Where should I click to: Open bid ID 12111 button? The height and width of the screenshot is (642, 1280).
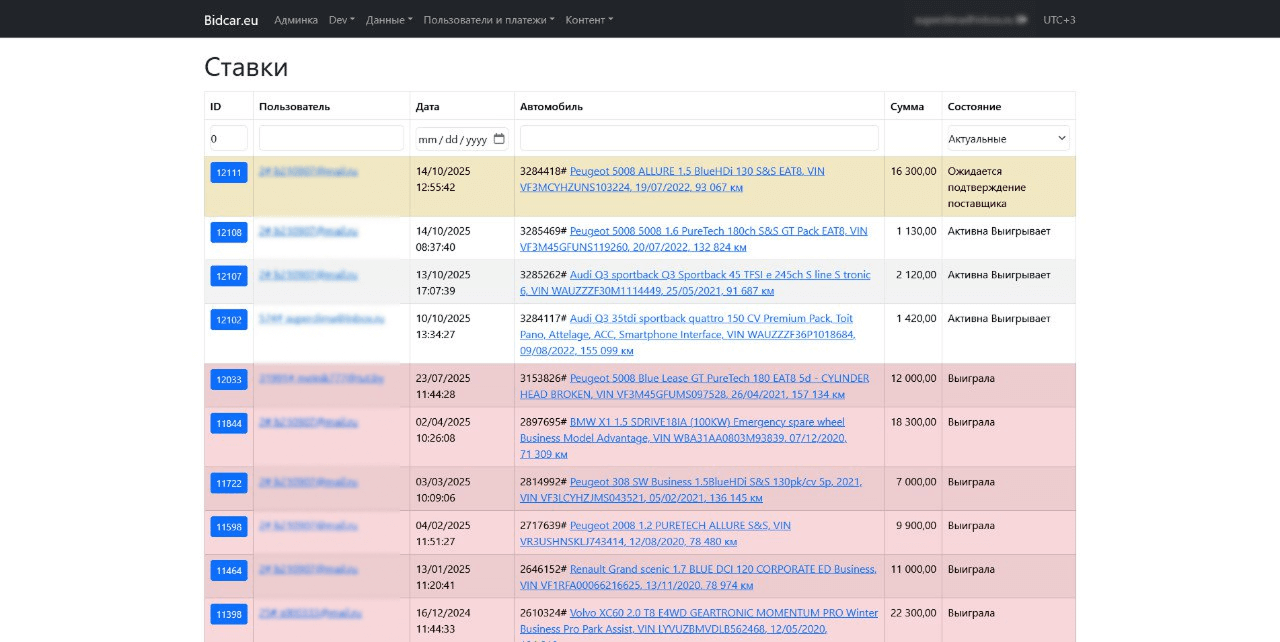point(229,173)
